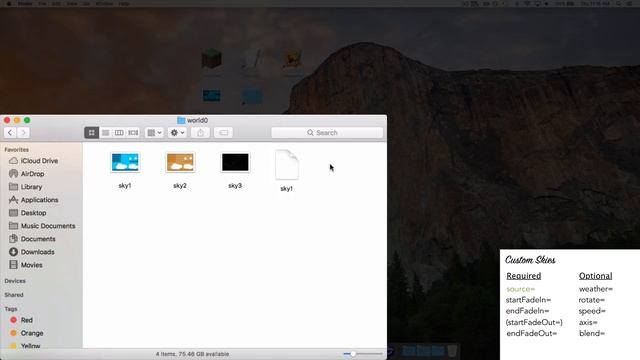
Task: Click the "source=" text in Custom Skies
Action: click(520, 289)
